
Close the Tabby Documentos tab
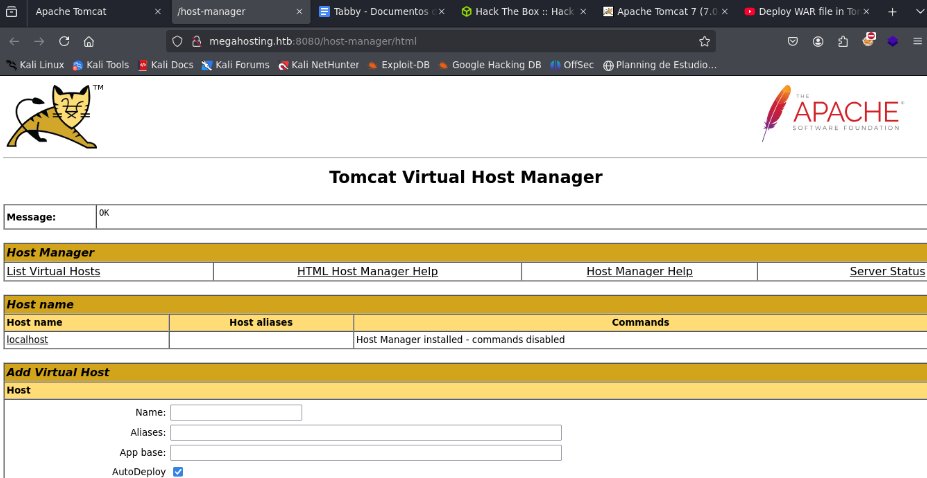coord(441,11)
